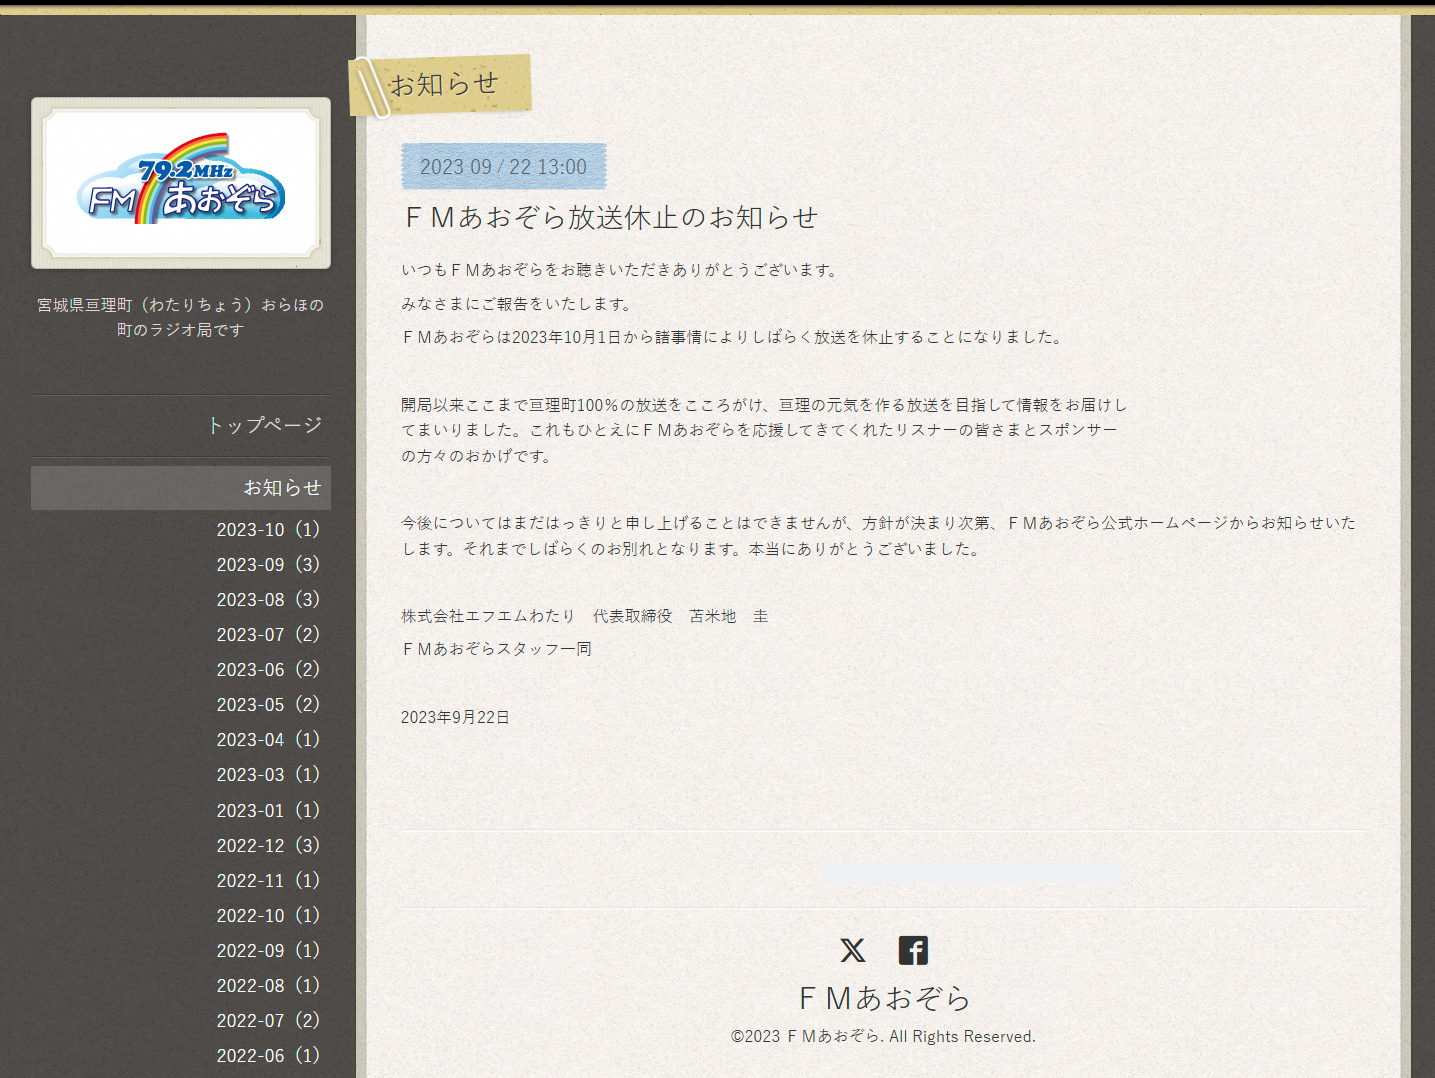
Task: Go to the 2023-08 (3) archive
Action: (267, 600)
